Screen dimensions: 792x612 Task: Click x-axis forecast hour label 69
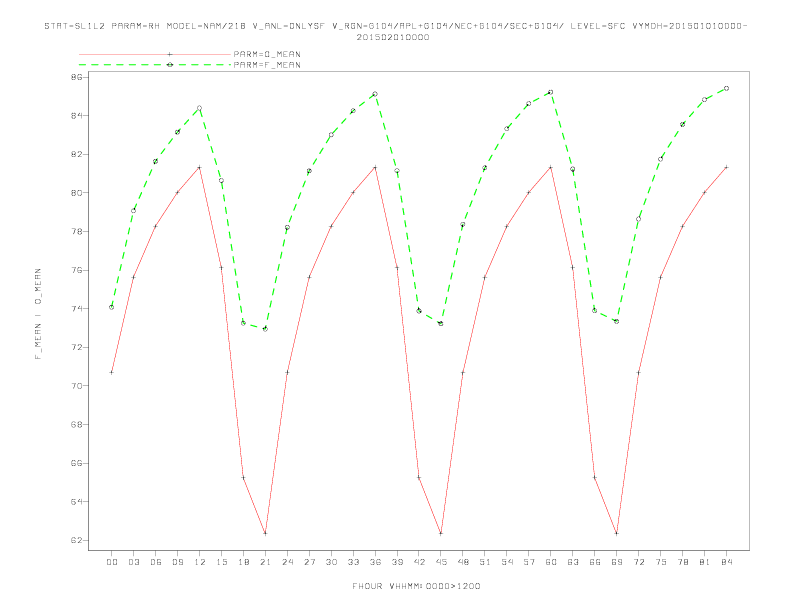tap(617, 562)
